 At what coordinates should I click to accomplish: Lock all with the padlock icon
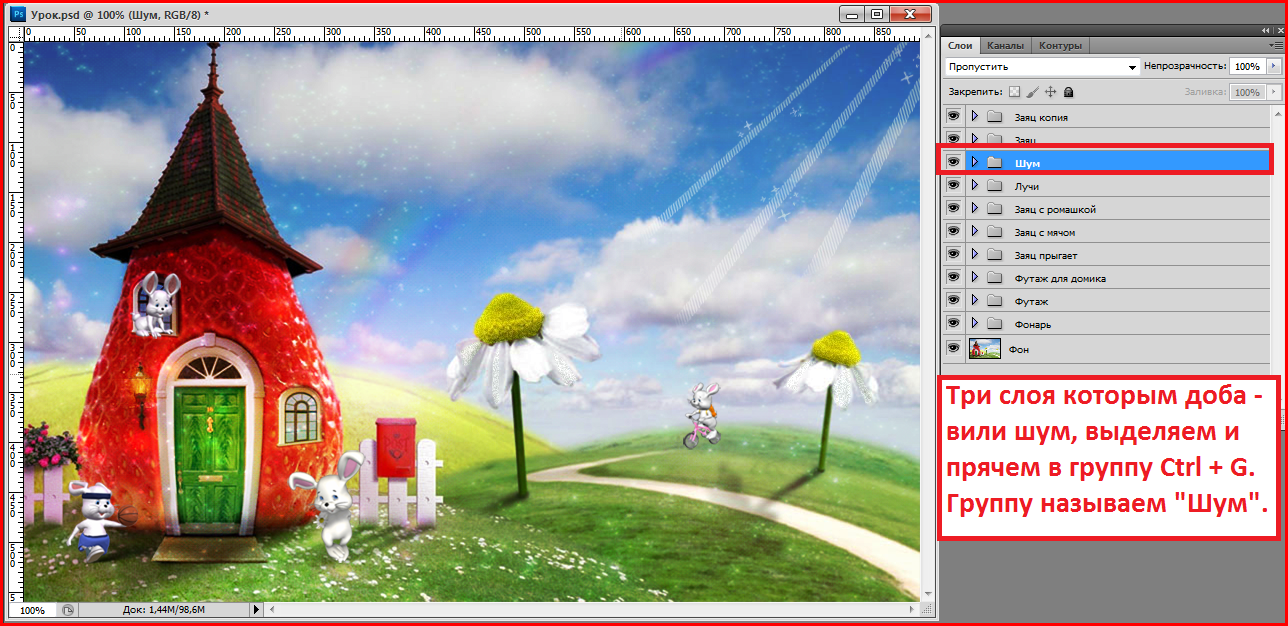(x=1068, y=92)
